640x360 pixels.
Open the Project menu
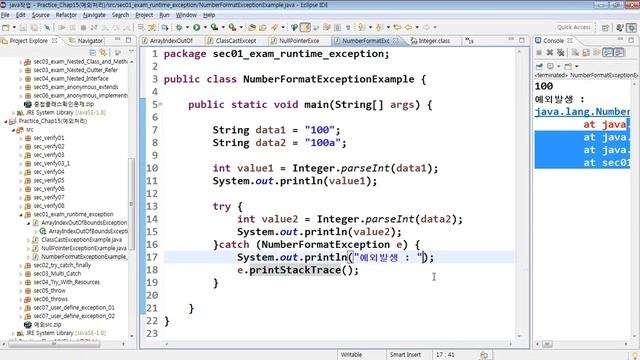[x=144, y=15]
